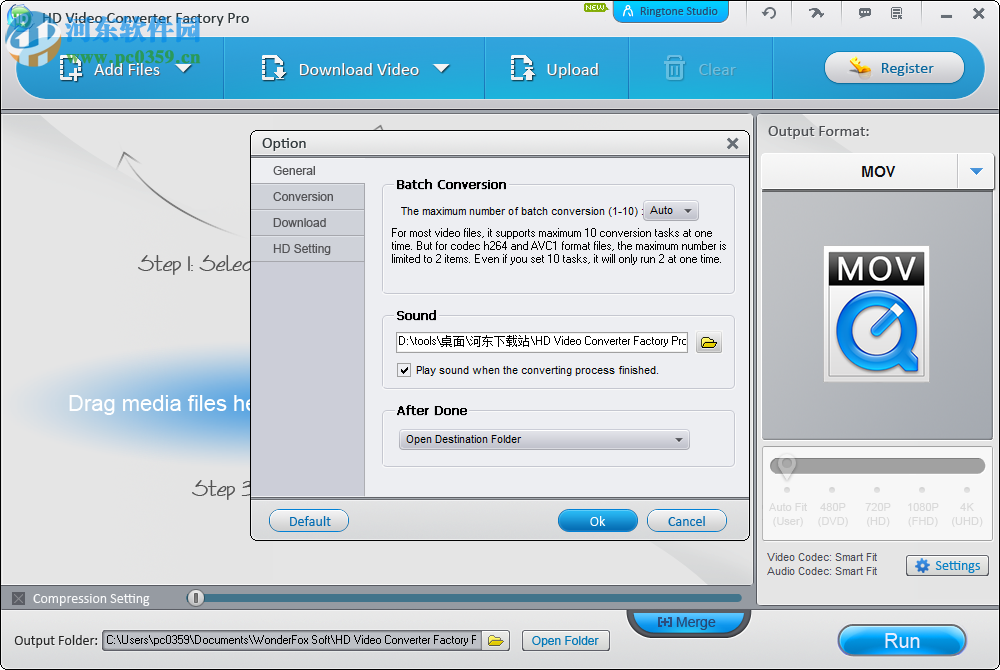Open the folder browse icon beside Sound path

coord(708,341)
